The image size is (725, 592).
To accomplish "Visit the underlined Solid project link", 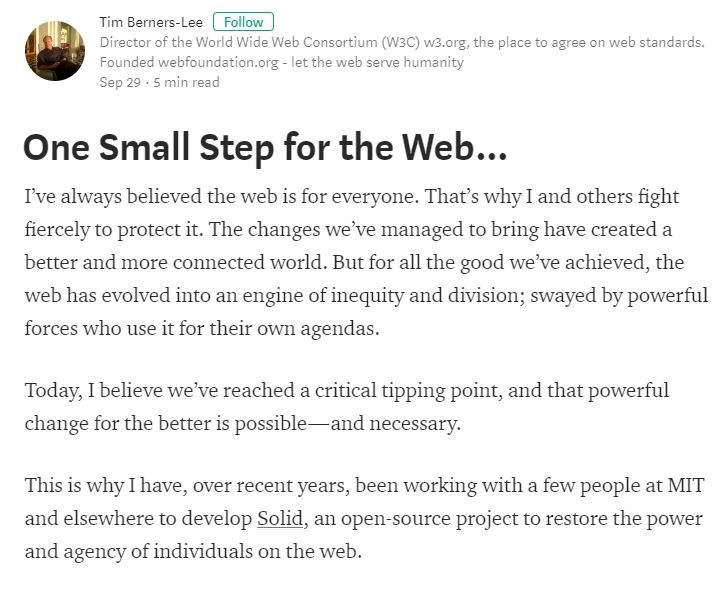I will (x=280, y=518).
